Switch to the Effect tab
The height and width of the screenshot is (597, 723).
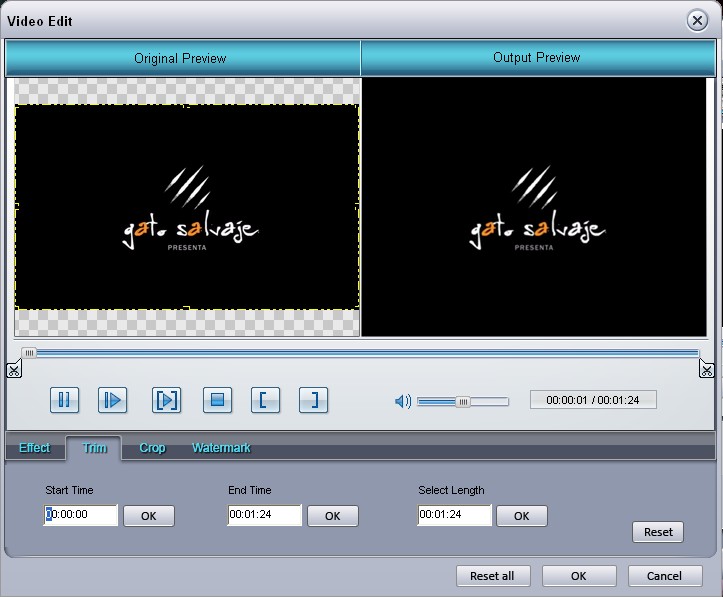click(x=34, y=448)
